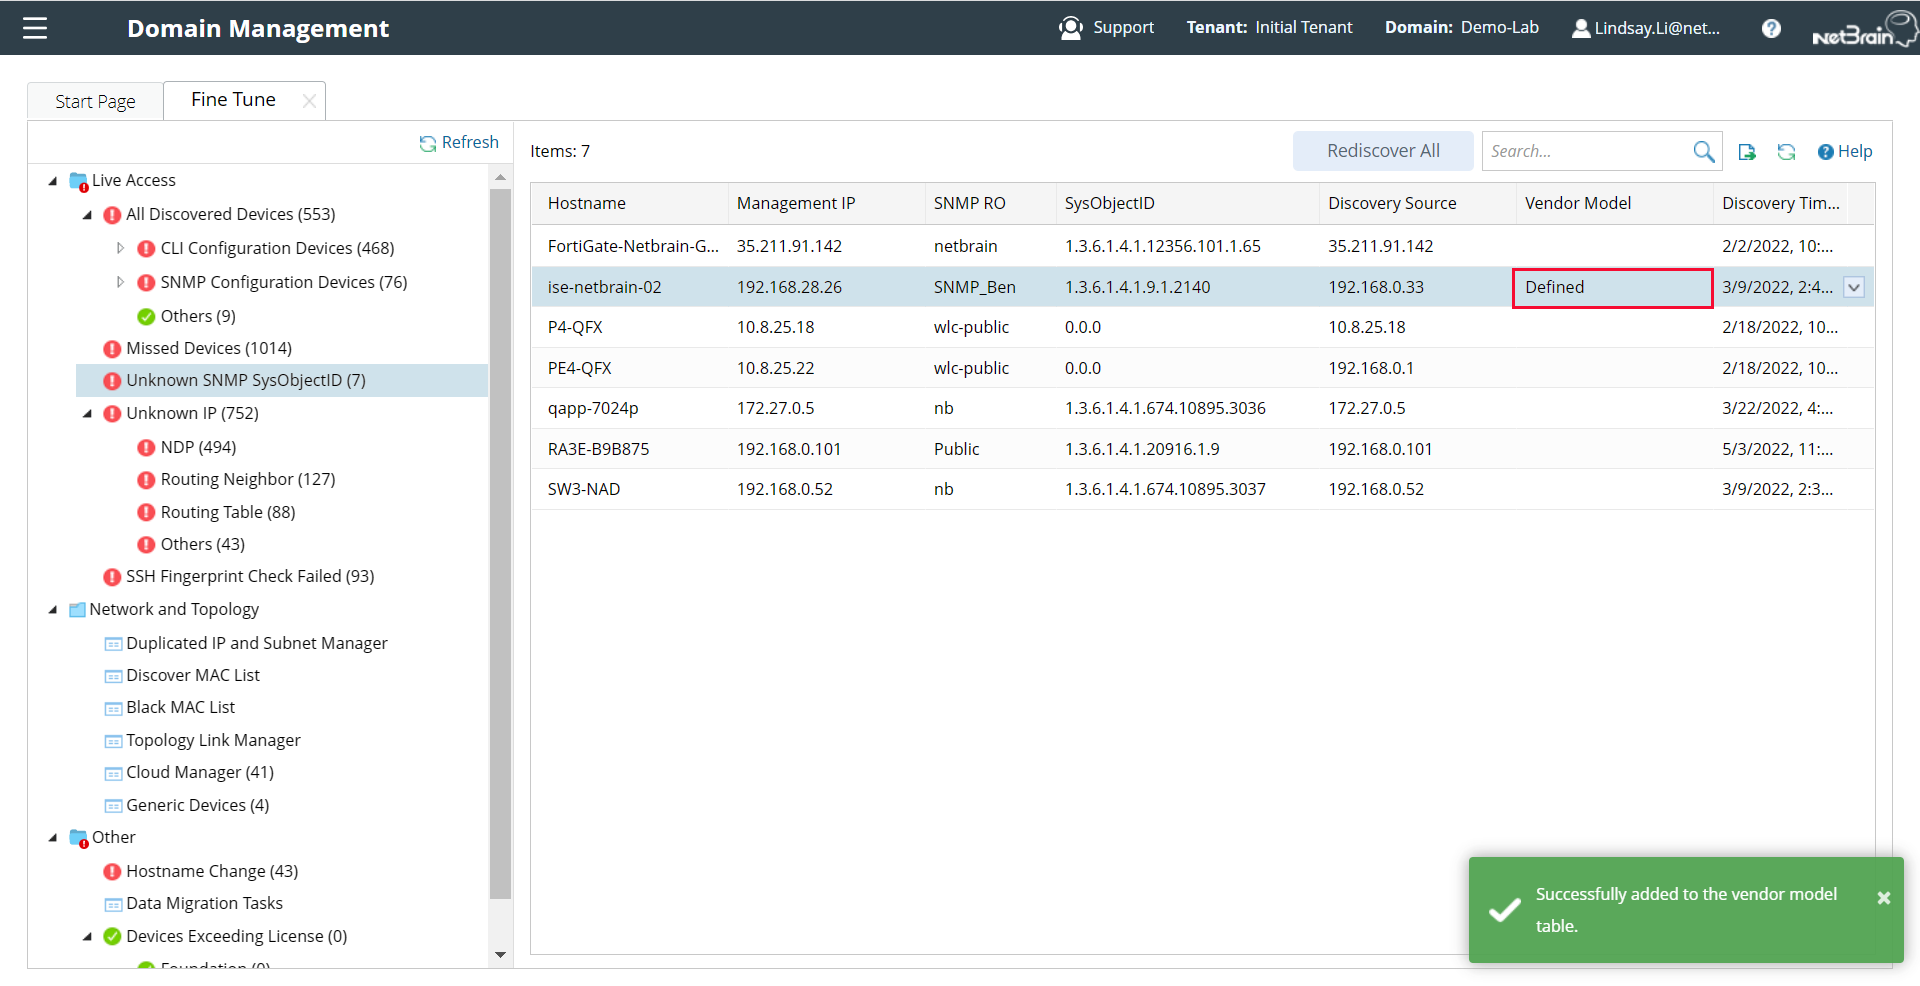1920x986 pixels.
Task: Open Help via the question mark icon
Action: 1845,151
